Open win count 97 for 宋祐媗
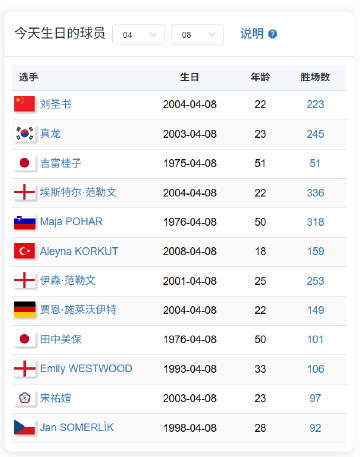The image size is (360, 457). coord(315,398)
